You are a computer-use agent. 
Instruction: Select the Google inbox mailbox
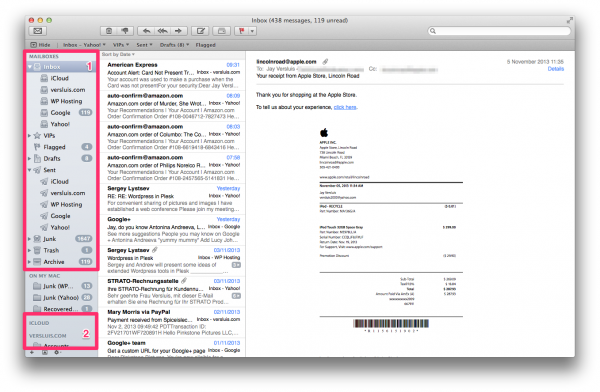tap(60, 113)
